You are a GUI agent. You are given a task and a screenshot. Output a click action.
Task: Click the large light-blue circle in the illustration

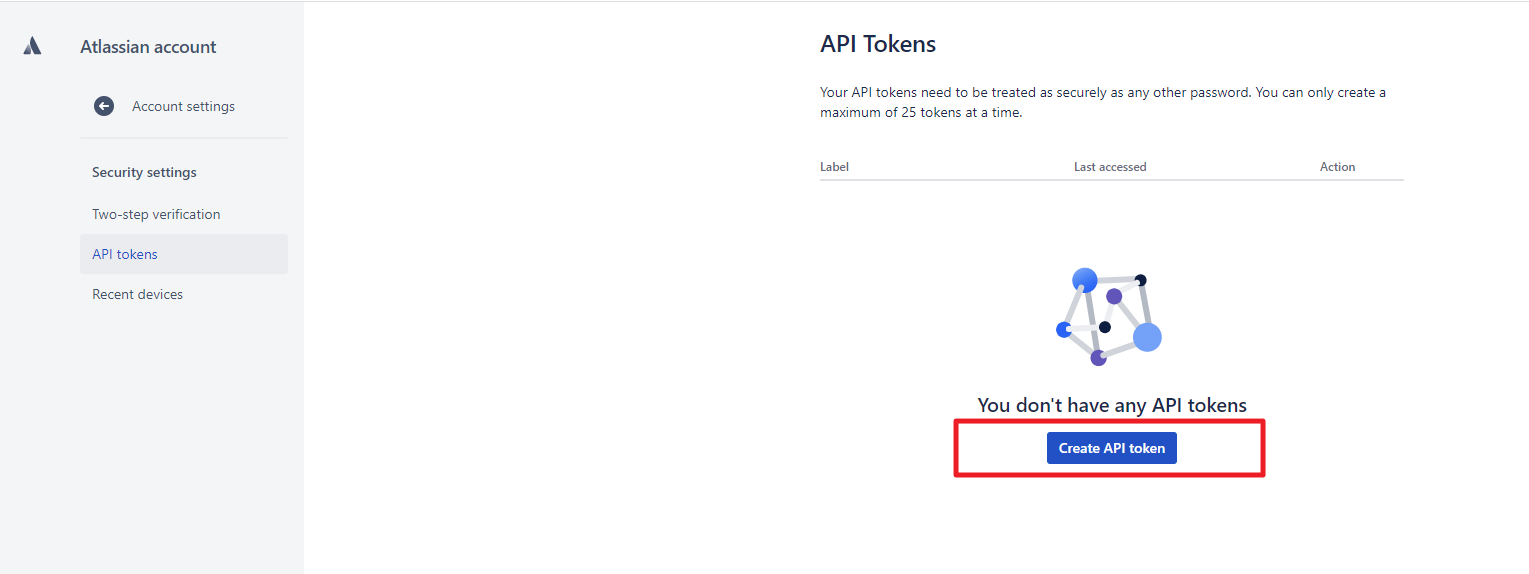(x=1147, y=337)
